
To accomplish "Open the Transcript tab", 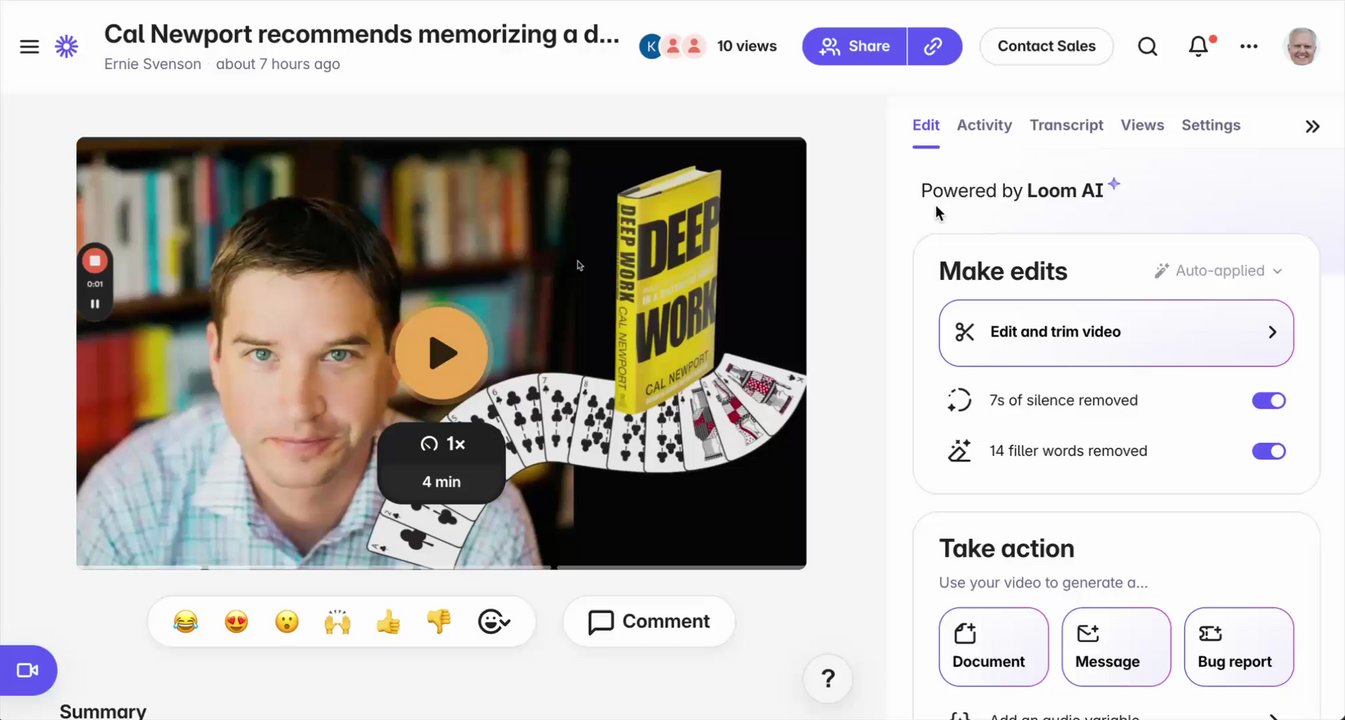I will click(1066, 125).
